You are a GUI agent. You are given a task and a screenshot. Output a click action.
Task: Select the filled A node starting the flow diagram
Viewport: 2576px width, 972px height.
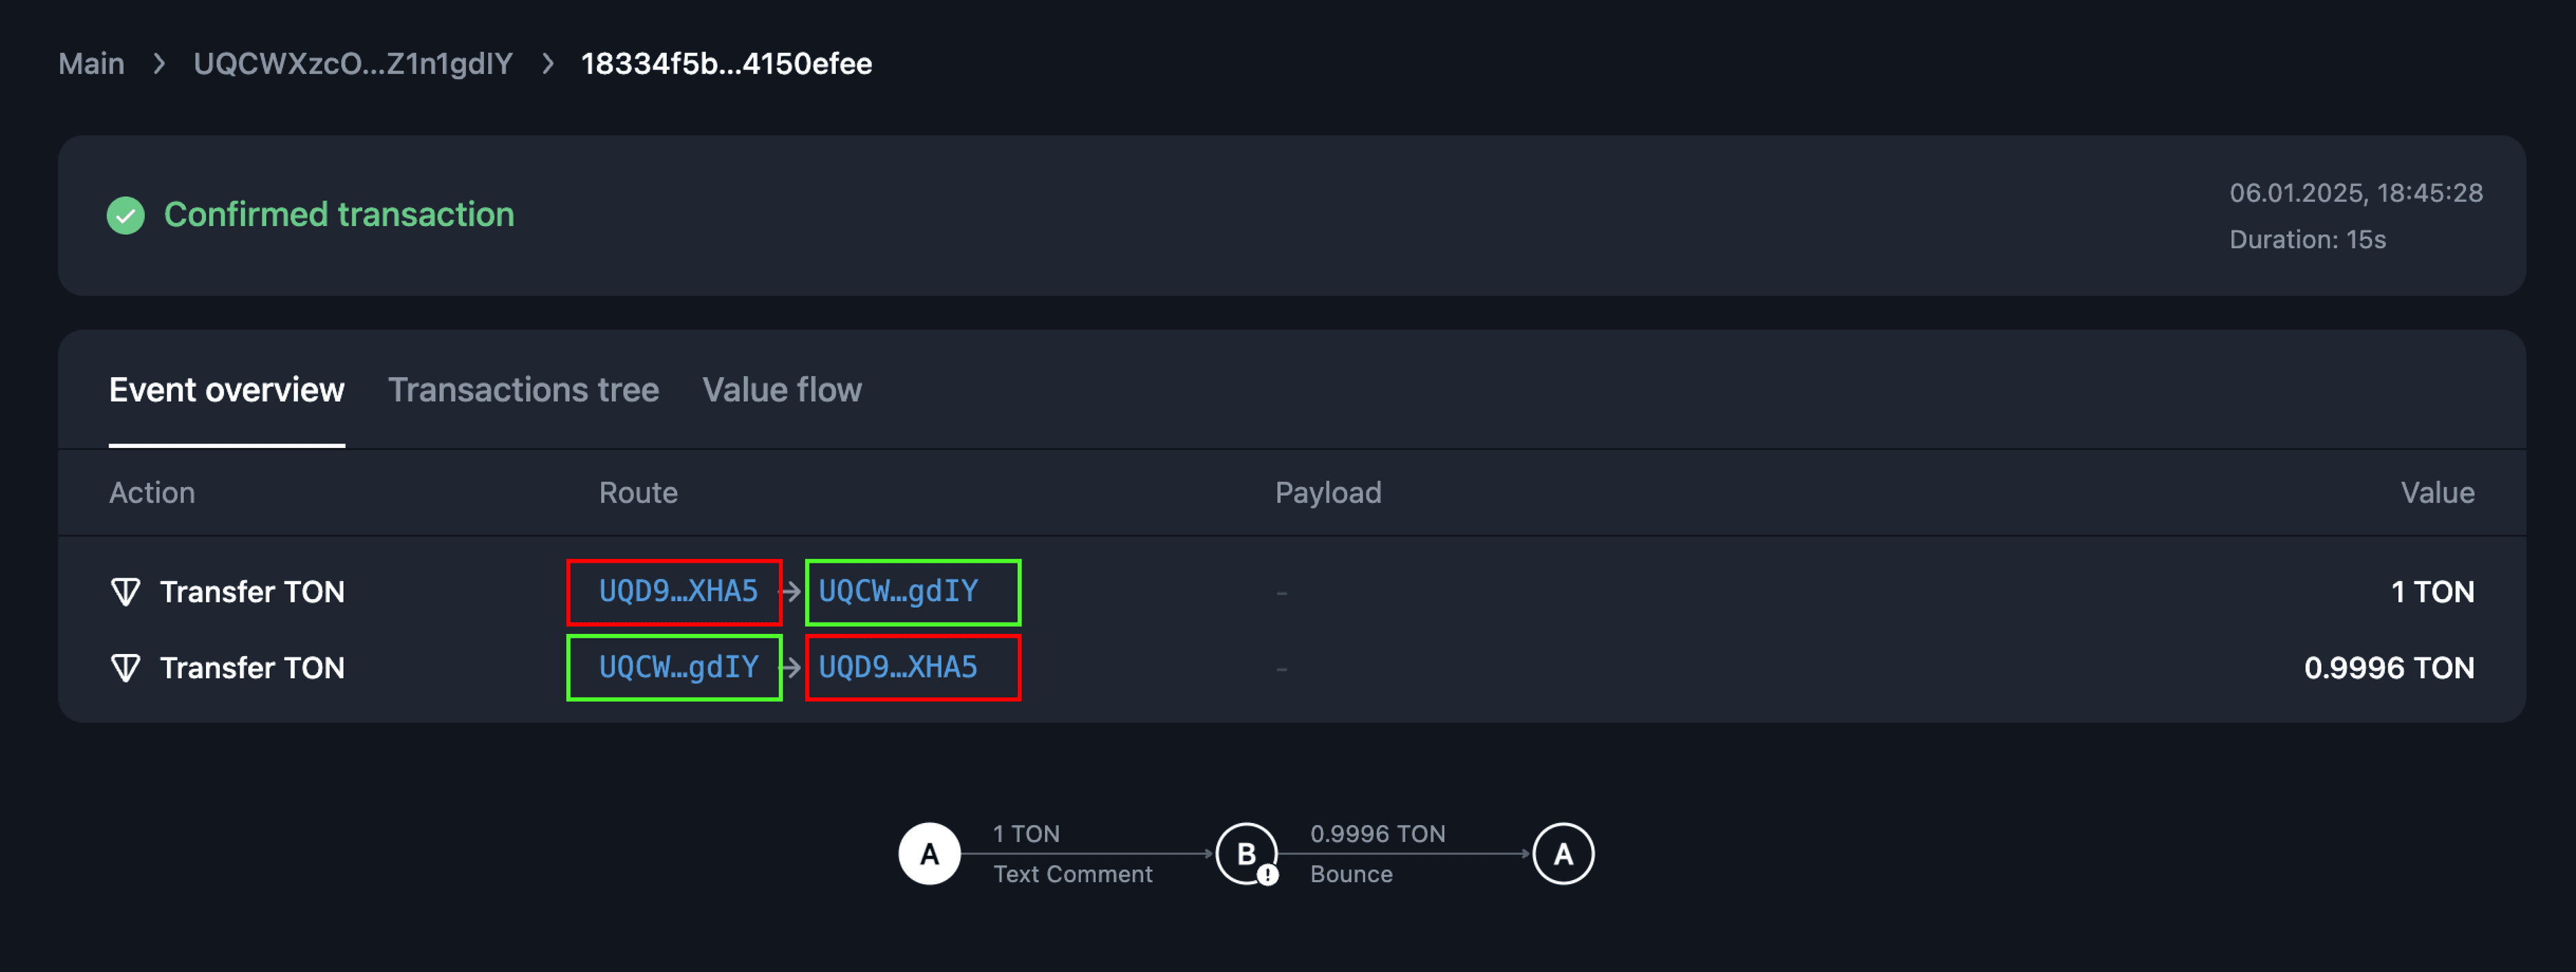point(929,854)
